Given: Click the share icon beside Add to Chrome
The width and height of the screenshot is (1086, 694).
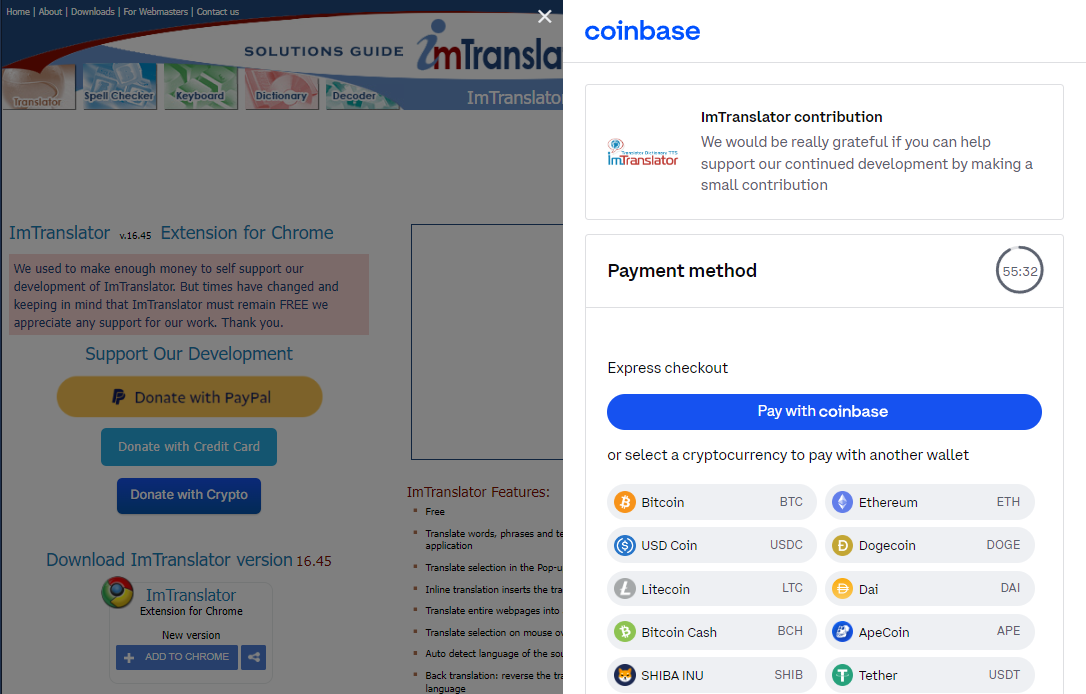Looking at the screenshot, I should 253,657.
